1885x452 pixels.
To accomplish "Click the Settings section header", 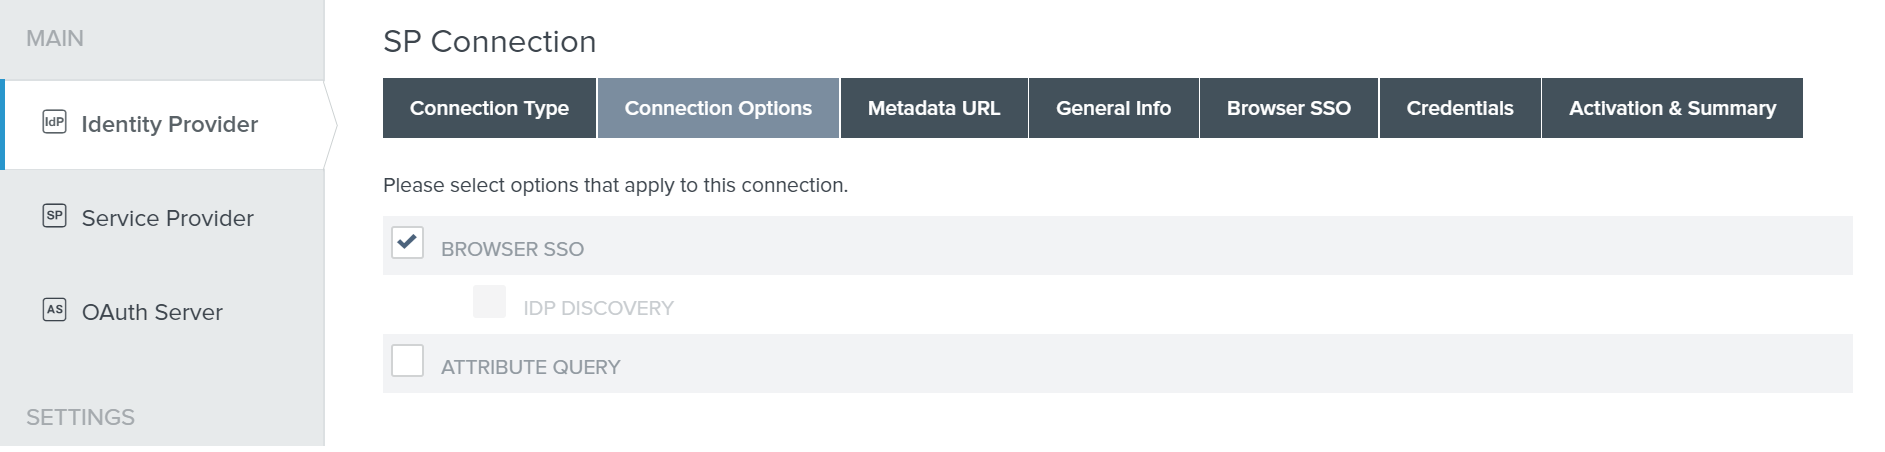I will (x=80, y=417).
